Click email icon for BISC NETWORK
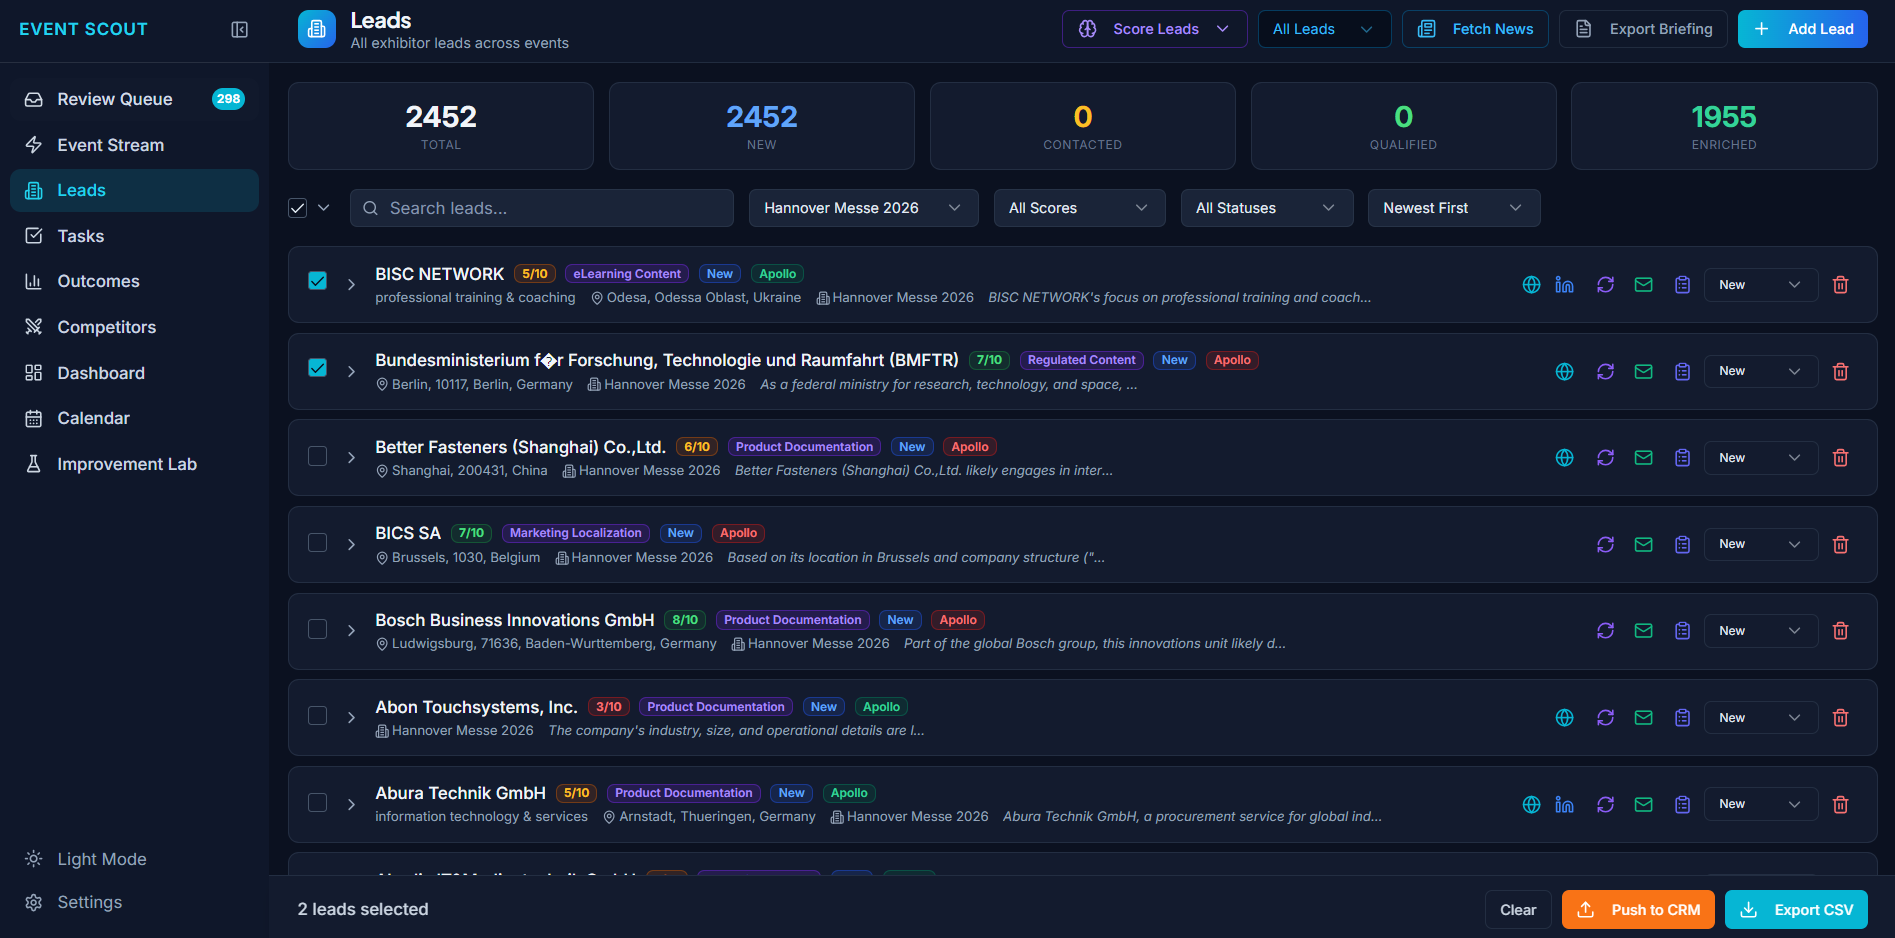The height and width of the screenshot is (938, 1895). pos(1643,285)
